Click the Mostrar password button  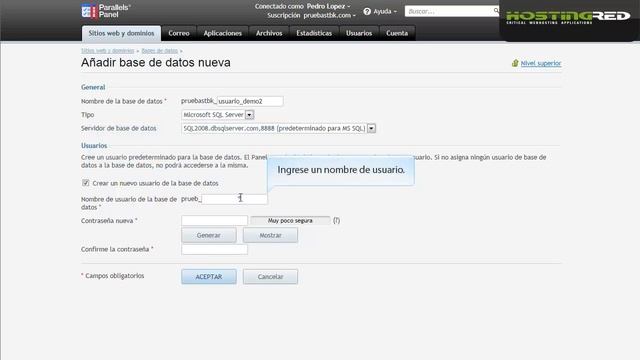[270, 236]
